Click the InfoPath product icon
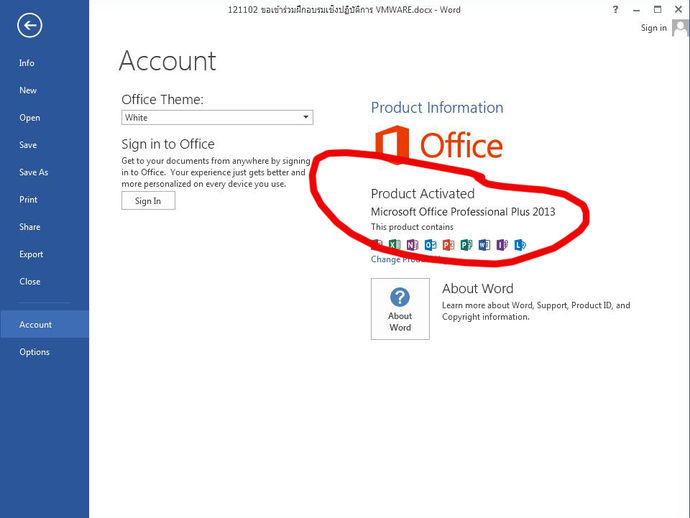 click(502, 244)
